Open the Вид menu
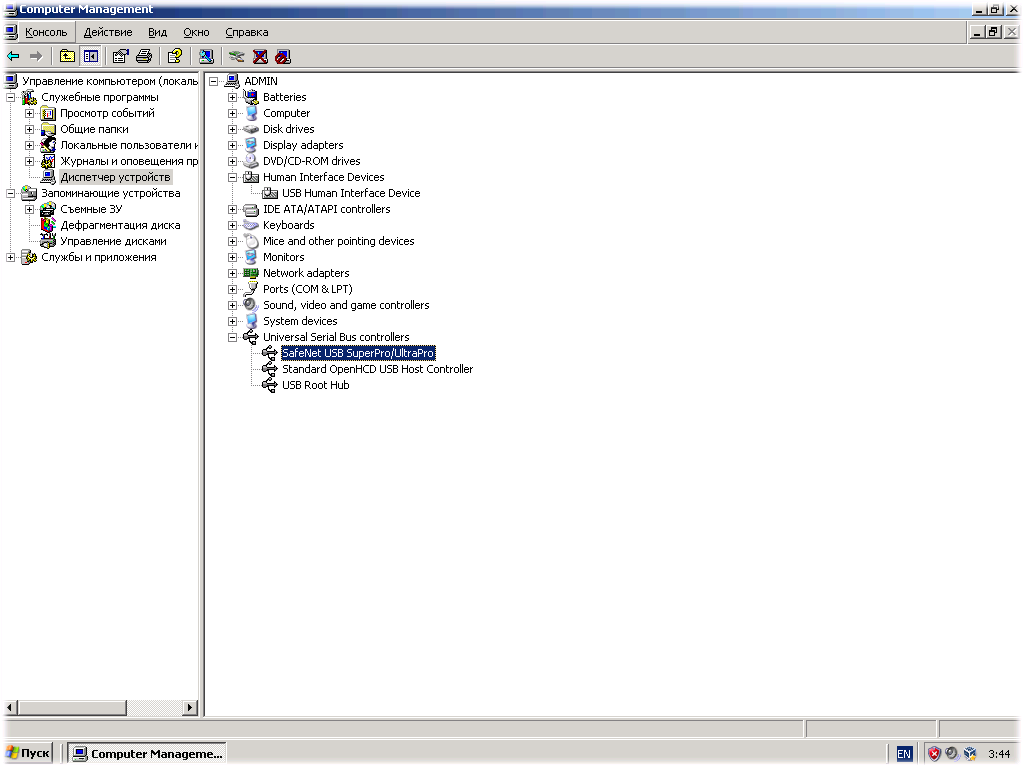This screenshot has height=768, width=1024. point(157,32)
